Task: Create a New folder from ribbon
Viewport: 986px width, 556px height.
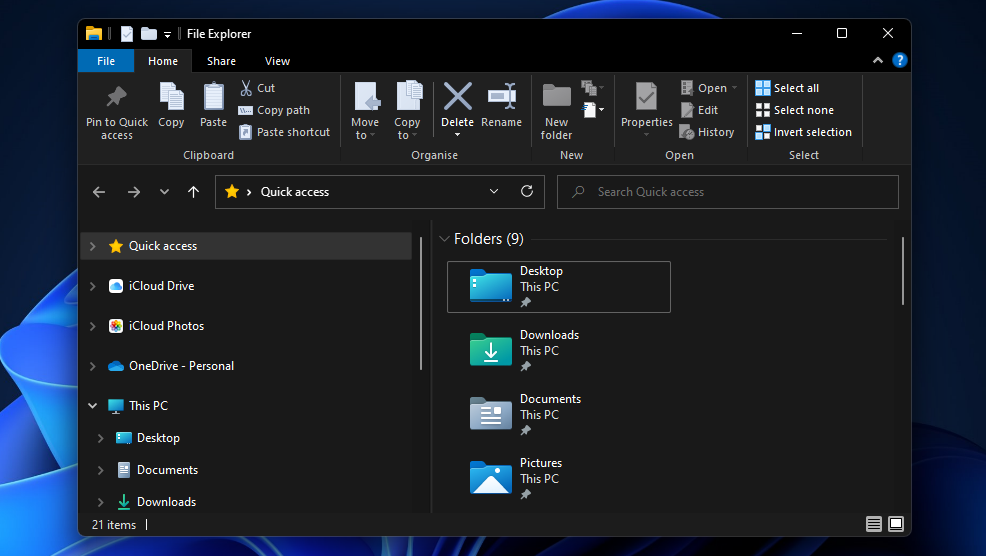Action: tap(556, 97)
